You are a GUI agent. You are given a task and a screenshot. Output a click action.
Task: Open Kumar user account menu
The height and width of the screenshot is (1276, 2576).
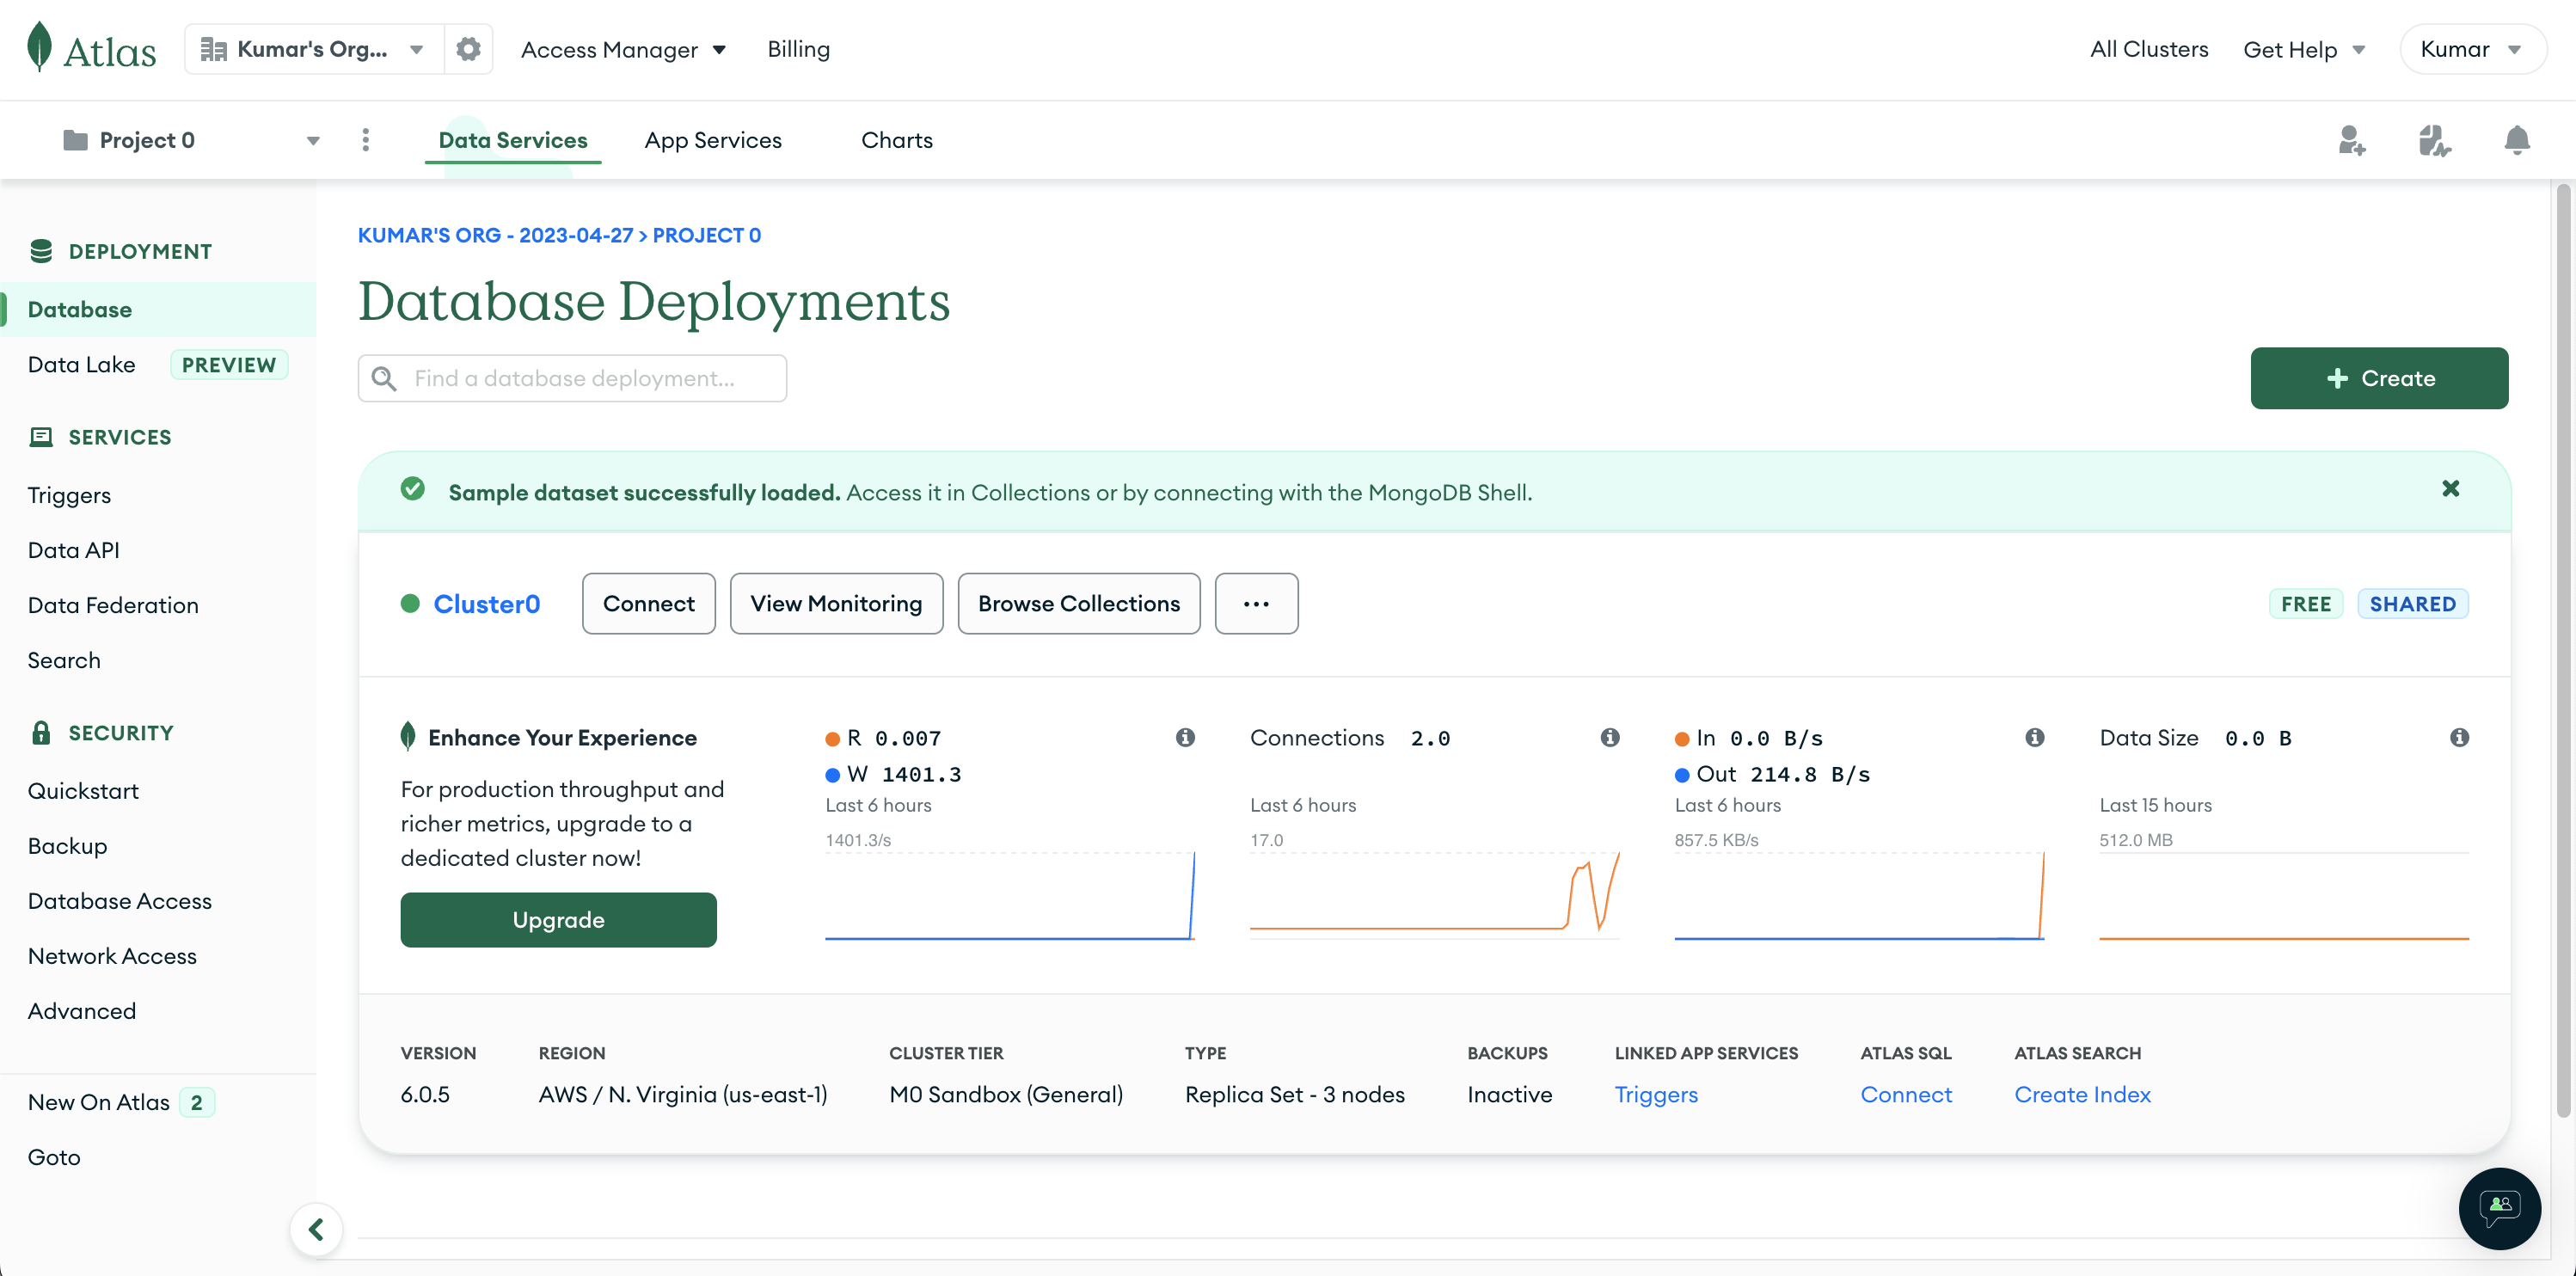pyautogui.click(x=2472, y=49)
